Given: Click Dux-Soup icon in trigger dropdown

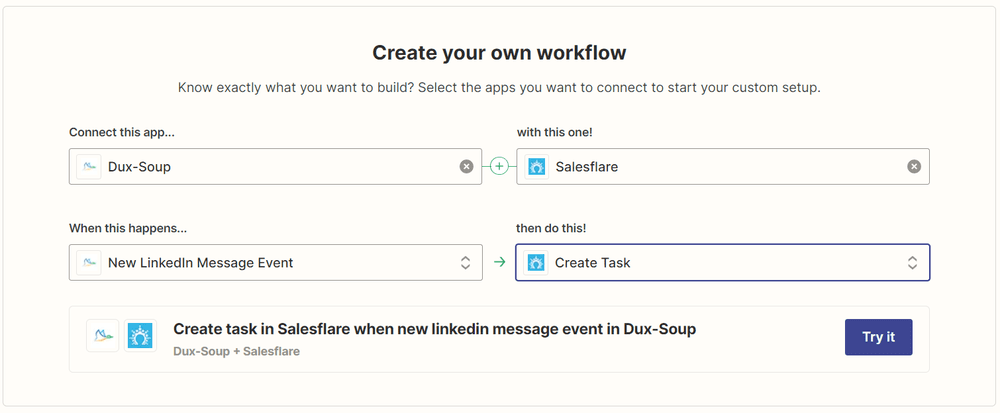Looking at the screenshot, I should tap(89, 263).
